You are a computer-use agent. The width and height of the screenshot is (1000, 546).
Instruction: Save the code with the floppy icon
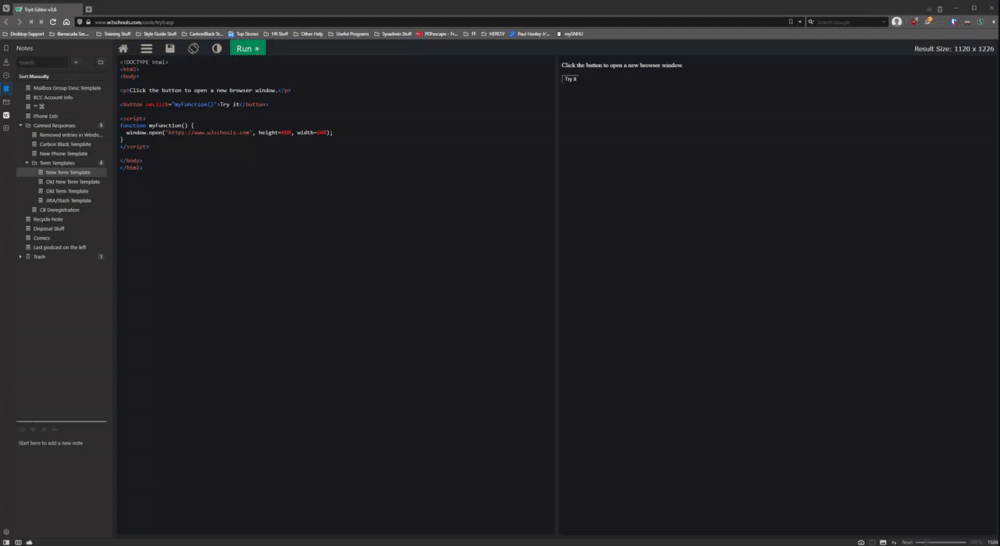click(170, 48)
